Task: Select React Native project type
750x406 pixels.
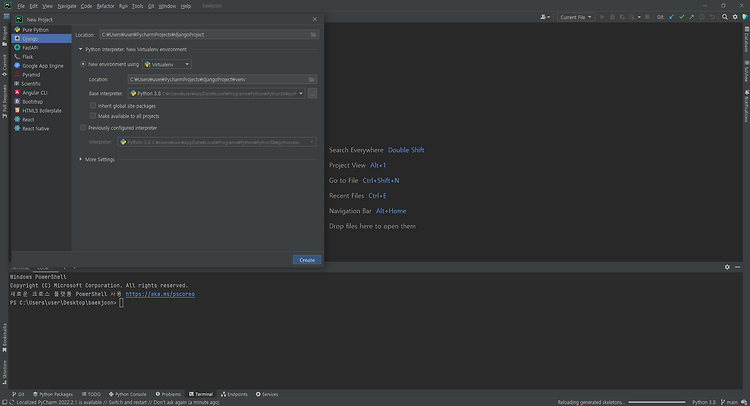Action: (x=41, y=129)
